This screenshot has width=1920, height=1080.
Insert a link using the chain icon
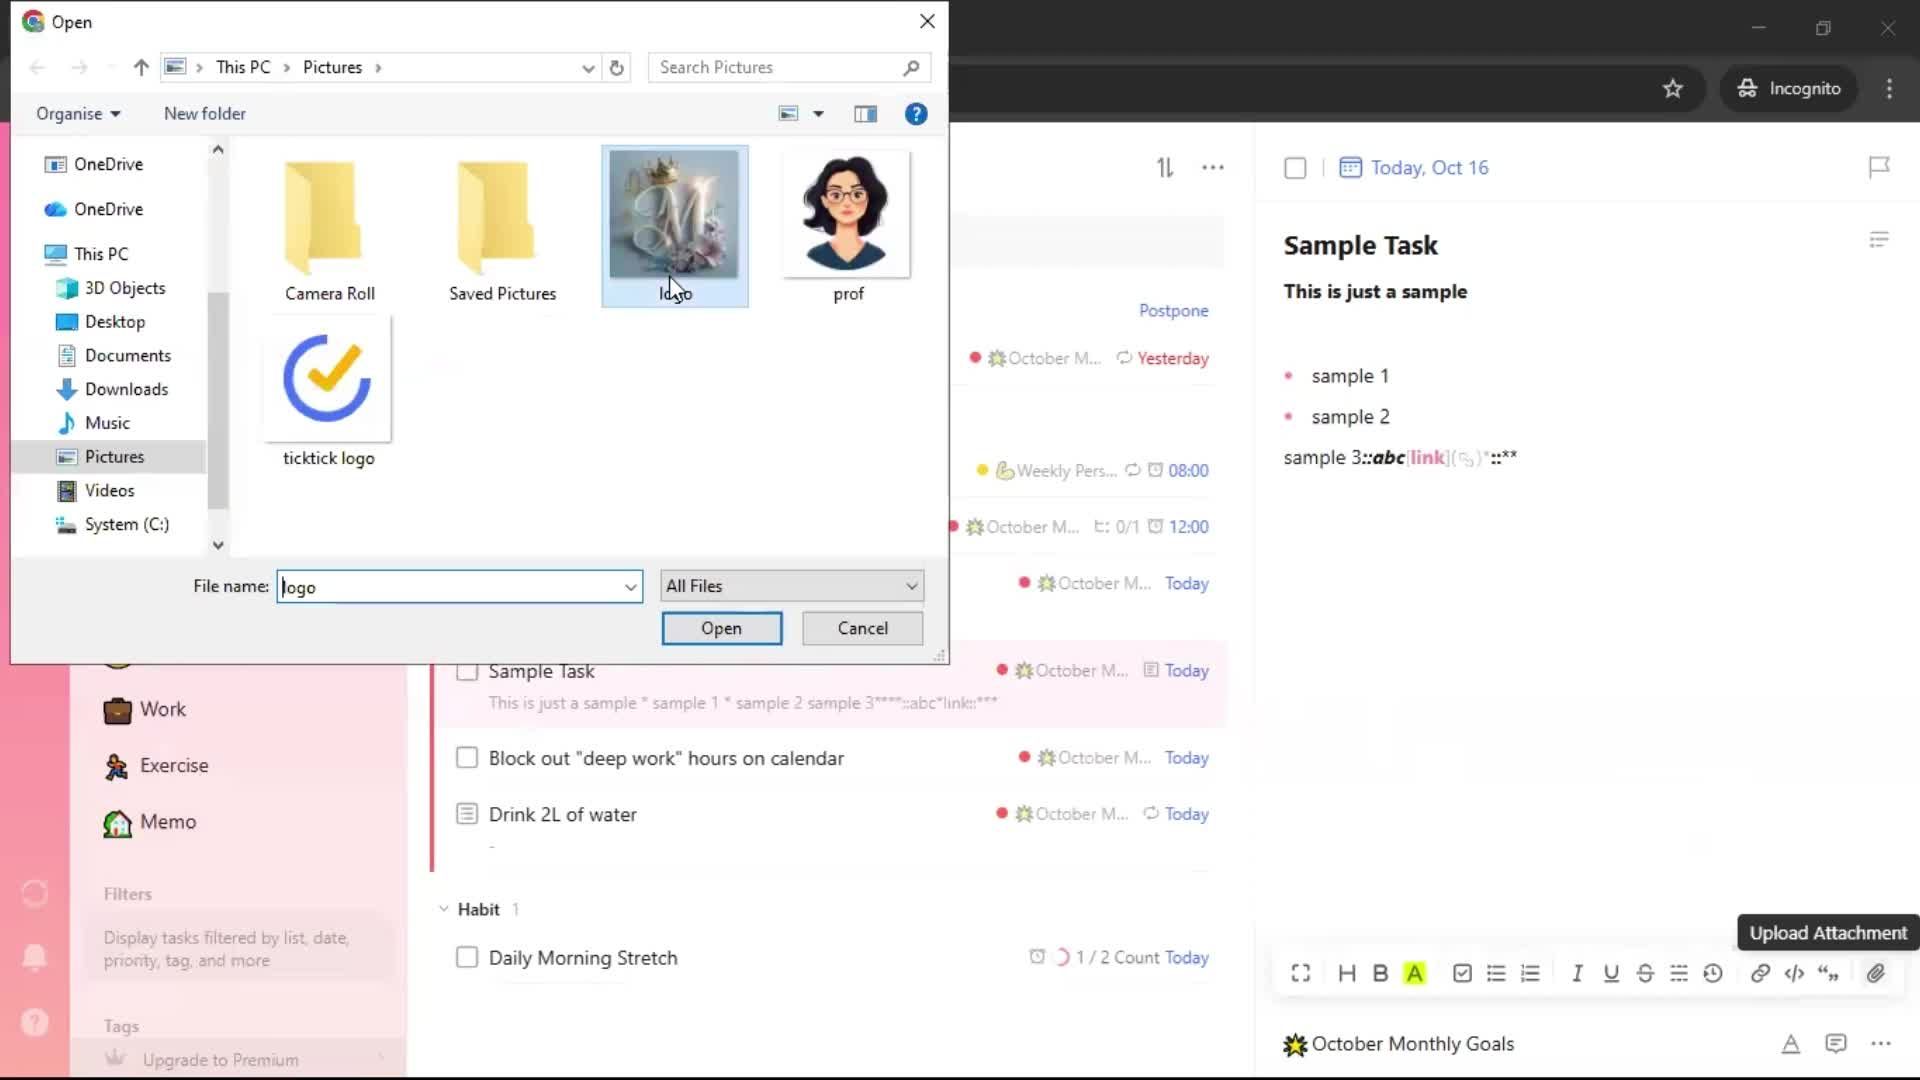(1760, 973)
